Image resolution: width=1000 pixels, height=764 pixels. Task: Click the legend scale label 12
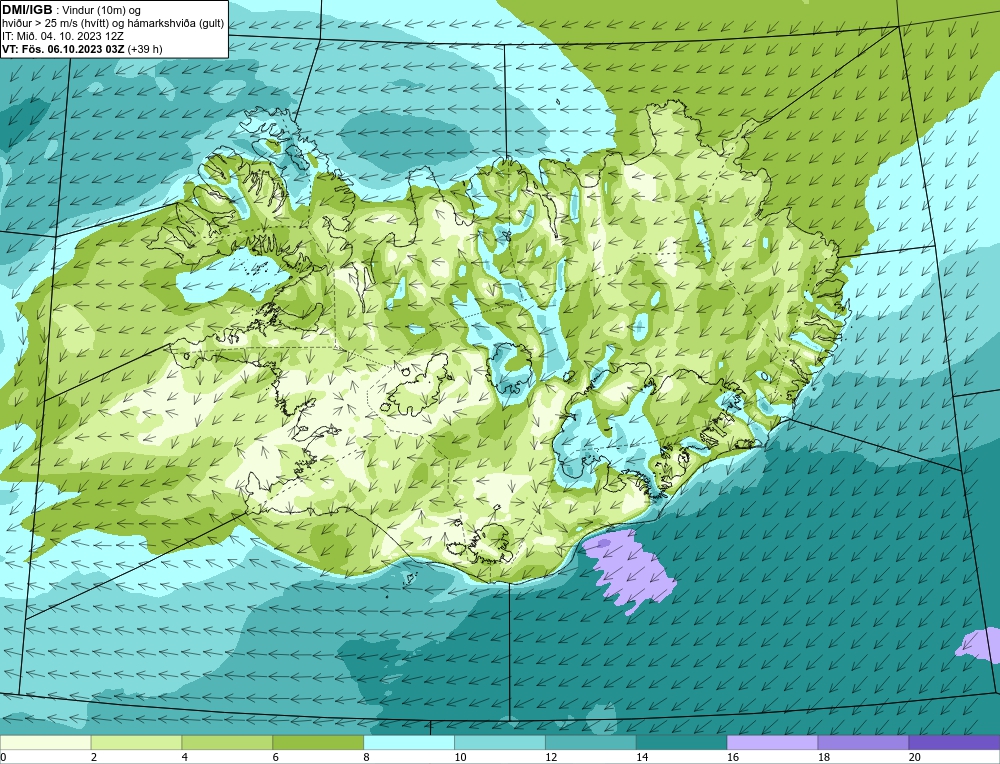coord(550,757)
